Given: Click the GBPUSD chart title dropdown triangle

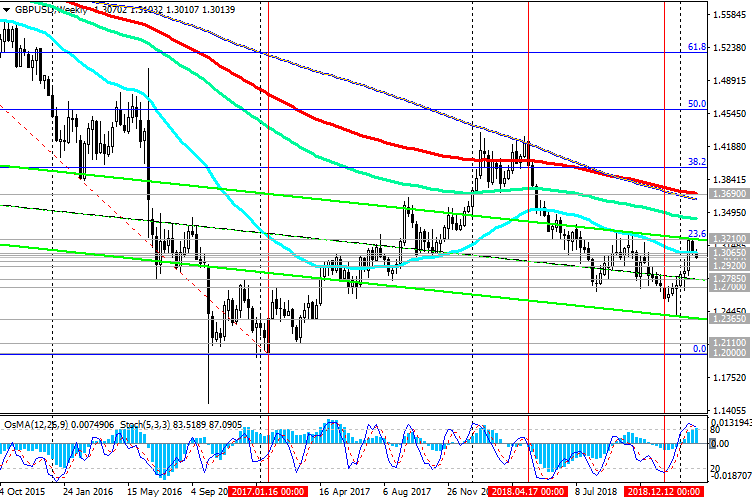Looking at the screenshot, I should pyautogui.click(x=6, y=10).
